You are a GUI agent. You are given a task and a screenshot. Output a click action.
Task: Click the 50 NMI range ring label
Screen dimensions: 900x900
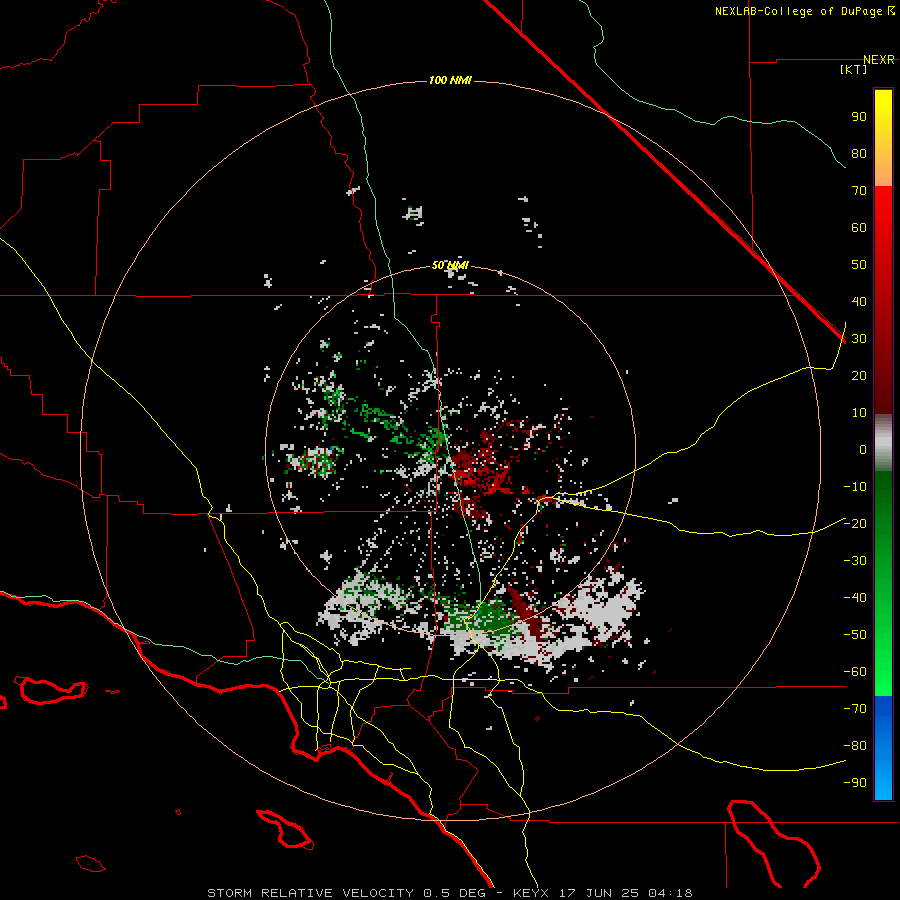click(450, 265)
